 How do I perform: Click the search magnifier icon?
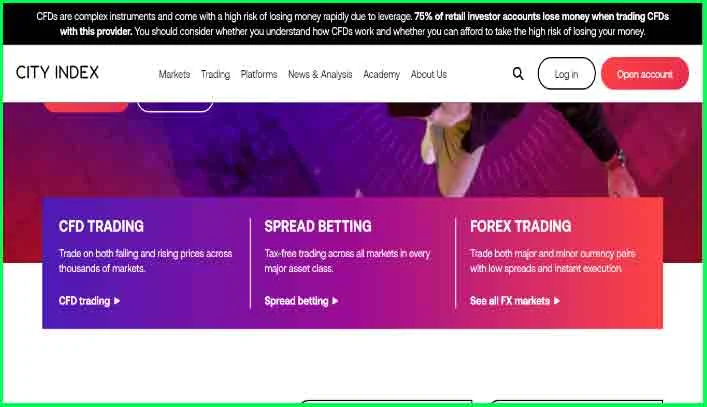point(518,73)
